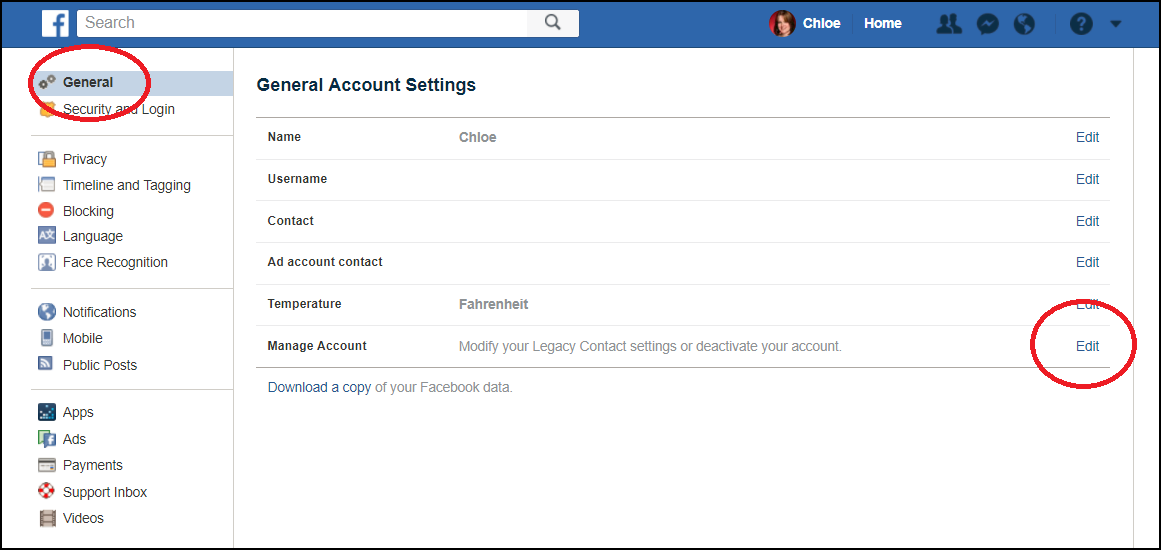Open Support Inbox in sidebar

click(104, 492)
